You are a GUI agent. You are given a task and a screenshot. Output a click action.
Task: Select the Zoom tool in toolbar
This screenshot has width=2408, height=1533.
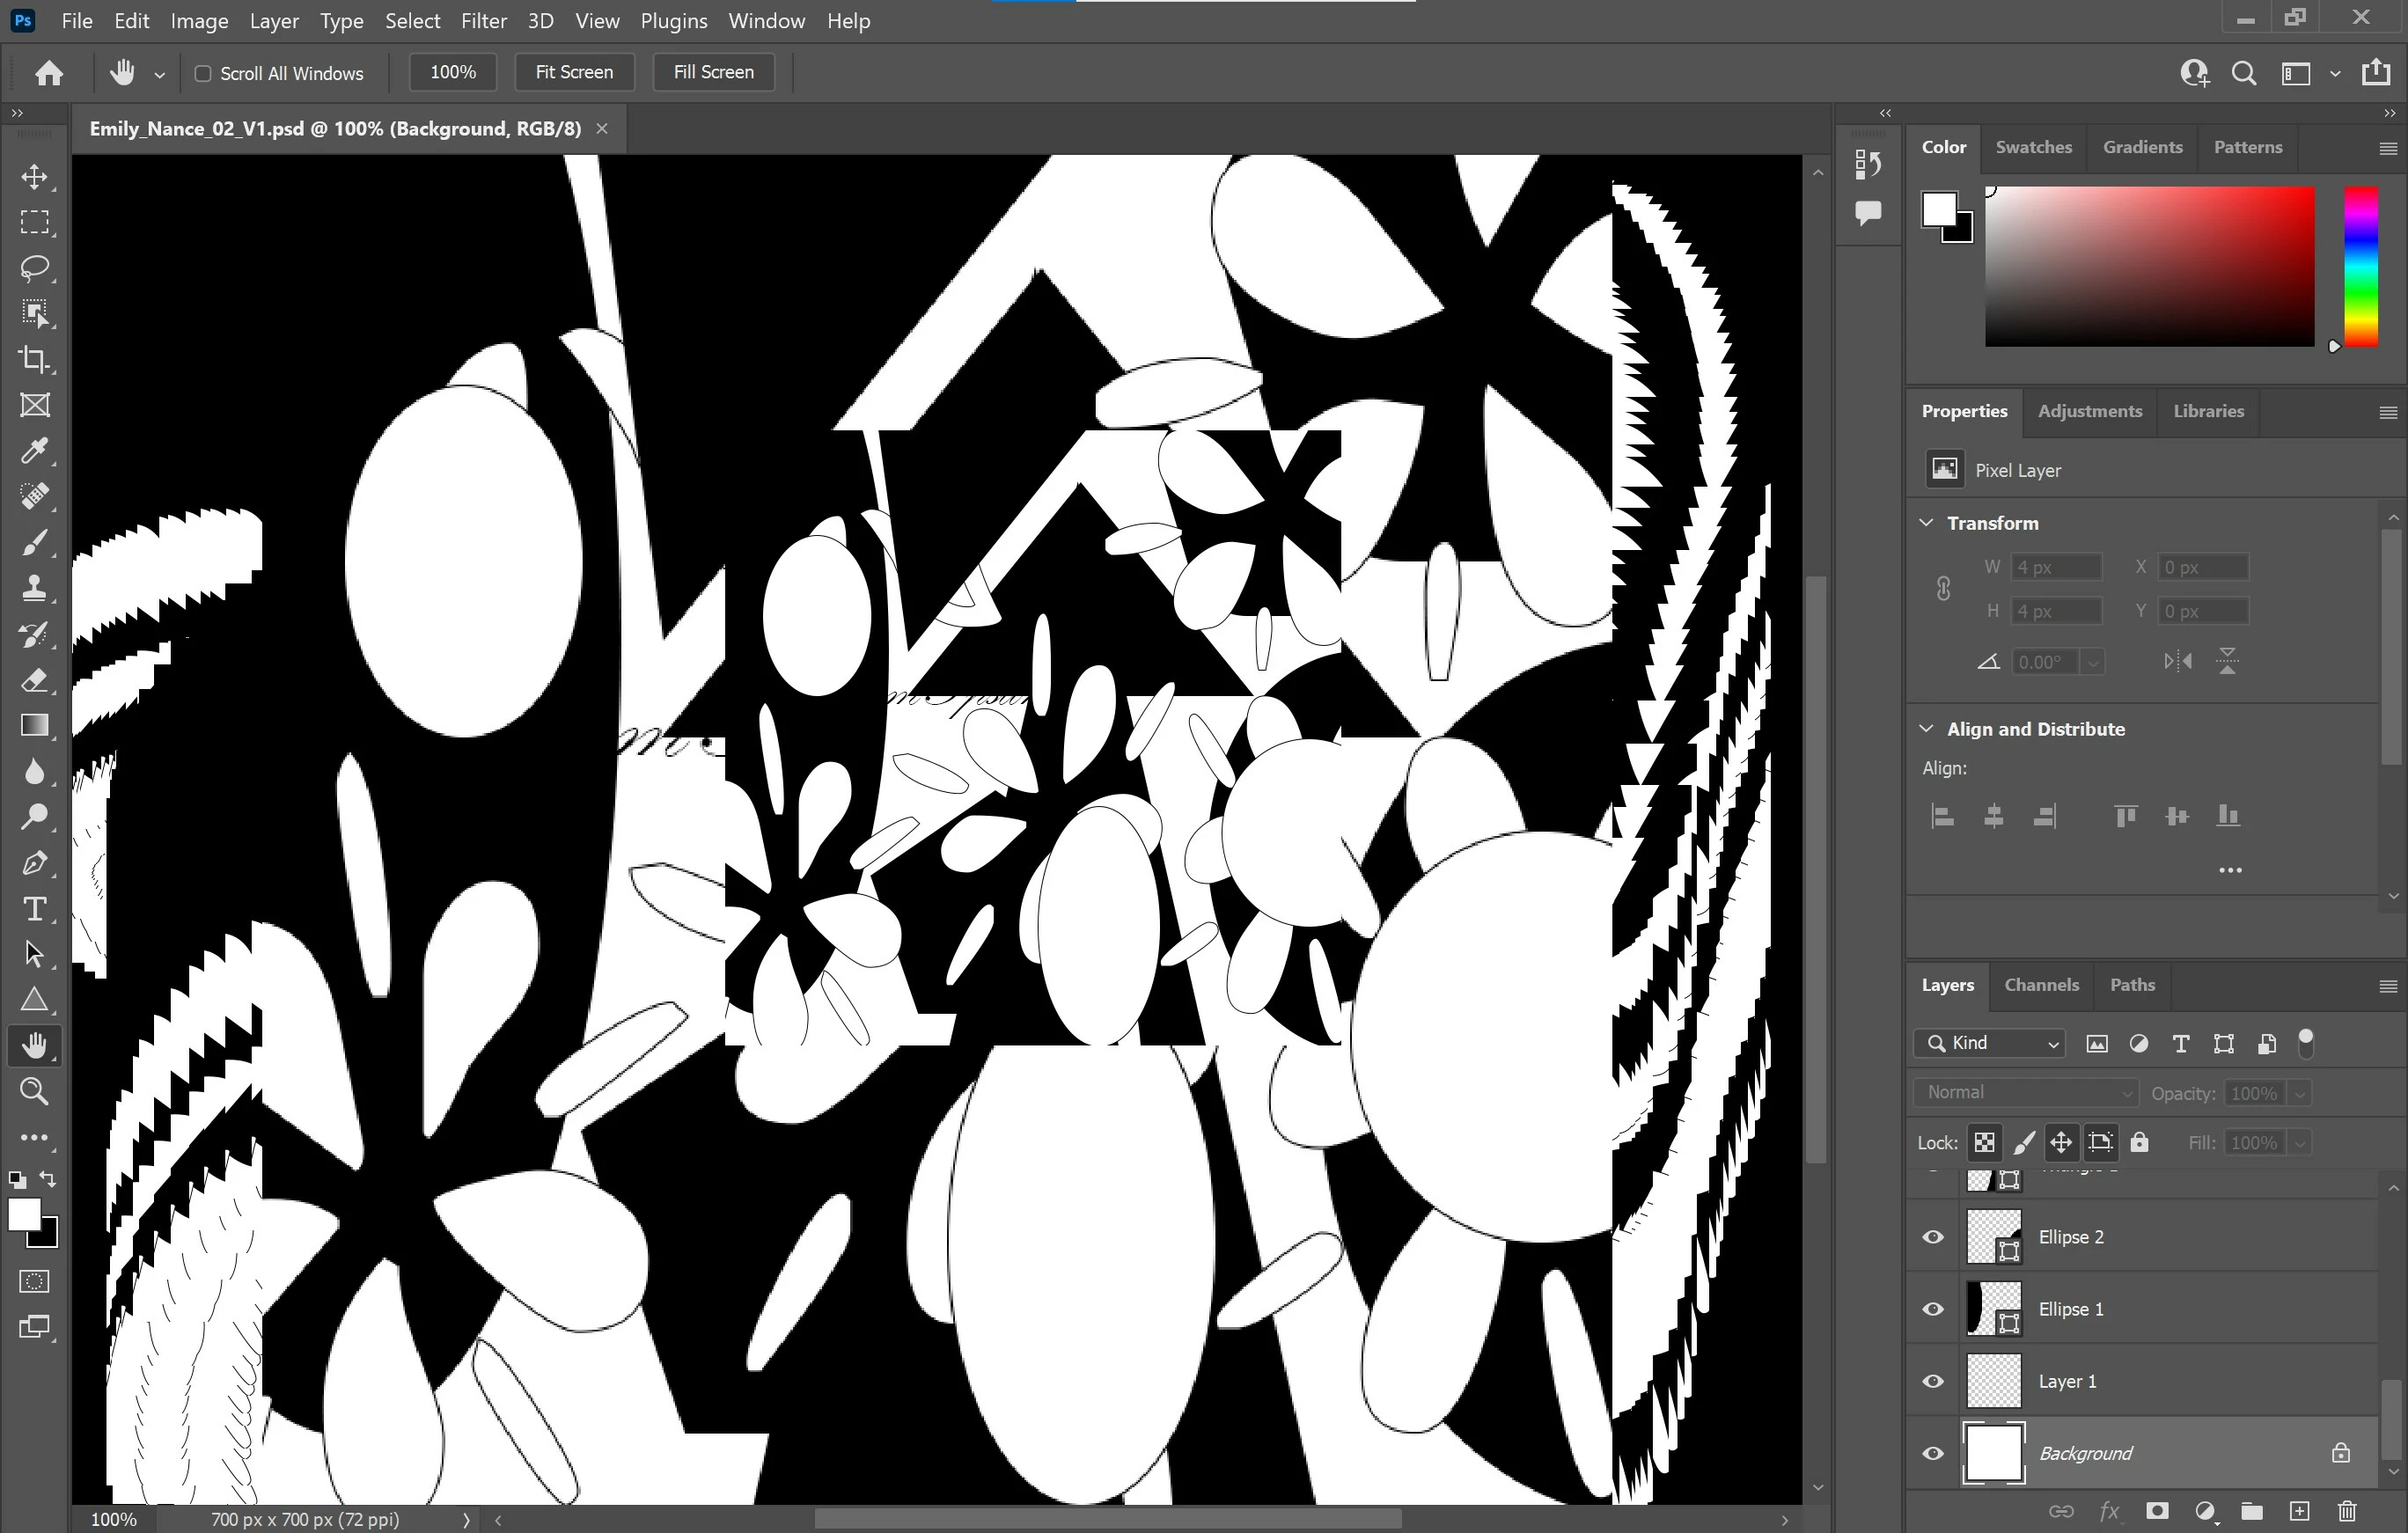coord(34,1091)
